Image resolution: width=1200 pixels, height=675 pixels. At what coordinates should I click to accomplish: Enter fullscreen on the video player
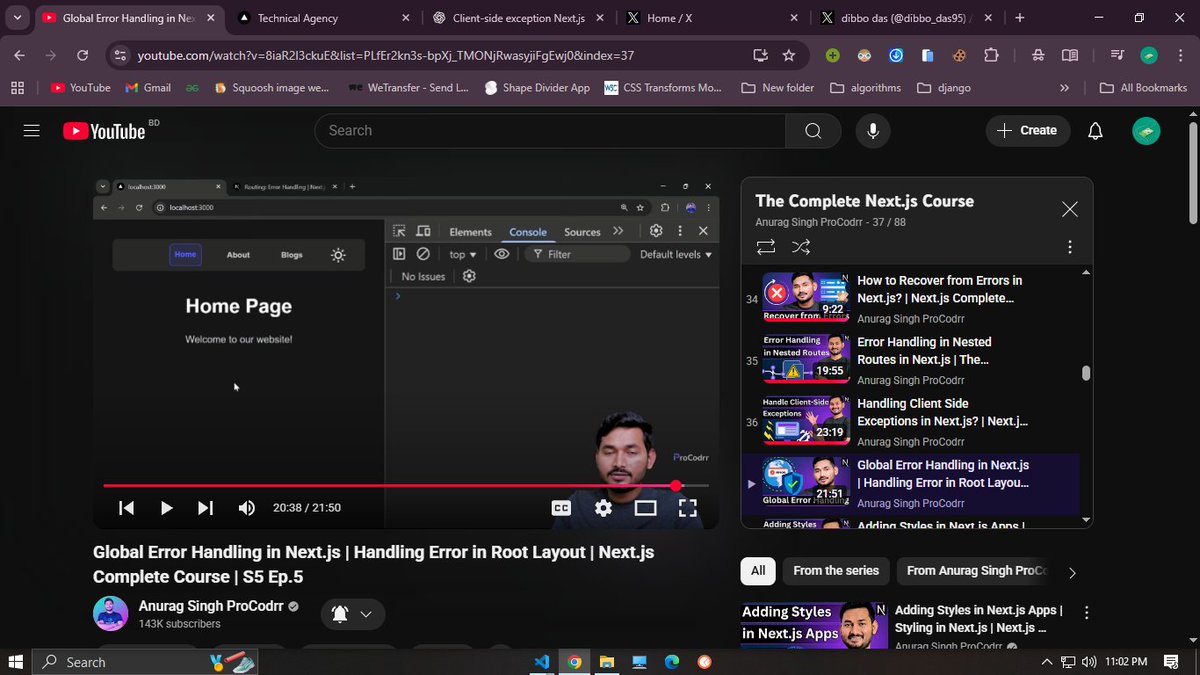pos(688,508)
